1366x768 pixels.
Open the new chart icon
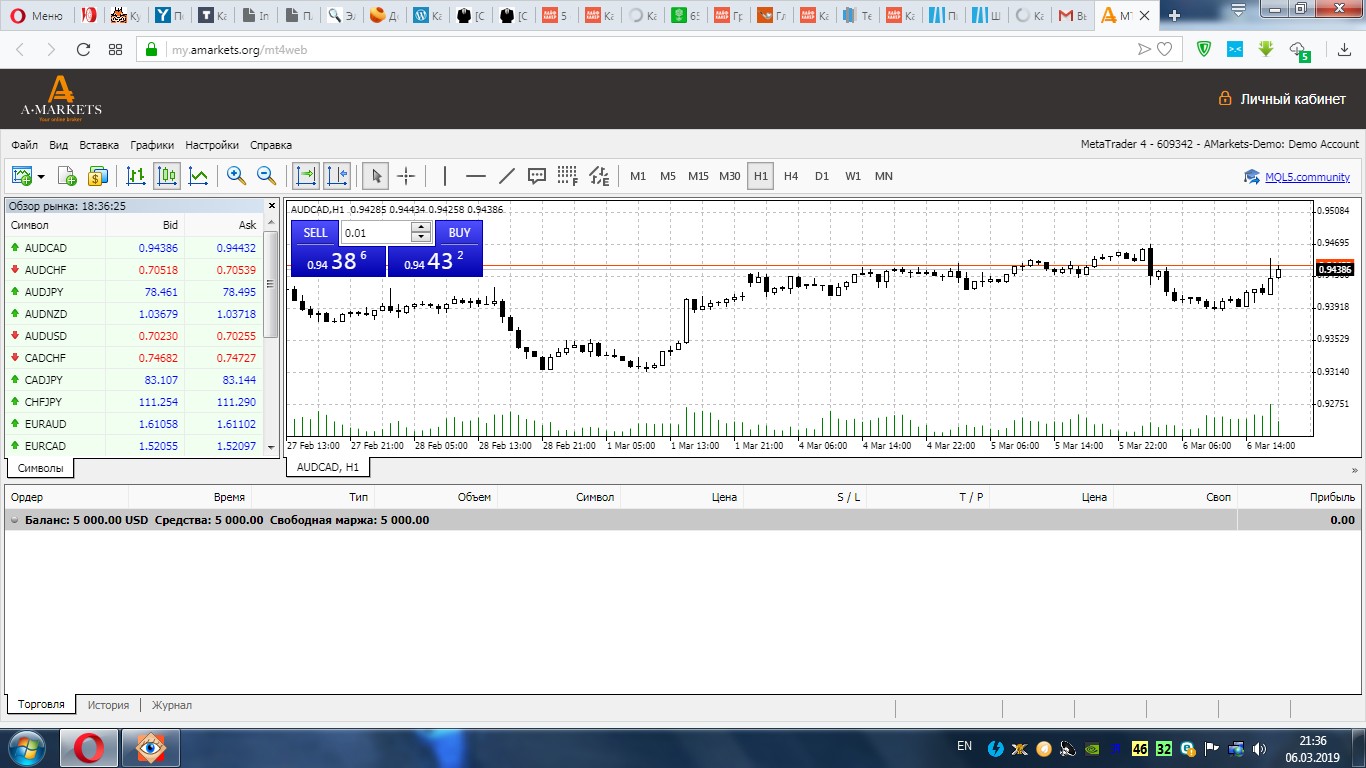(x=22, y=176)
